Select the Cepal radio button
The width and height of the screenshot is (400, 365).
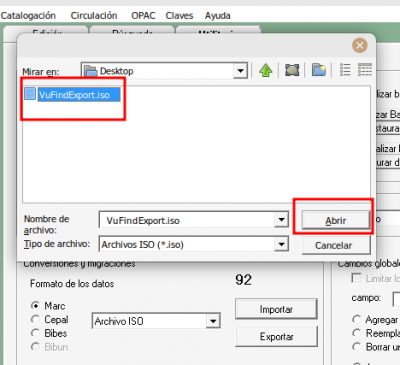(35, 319)
